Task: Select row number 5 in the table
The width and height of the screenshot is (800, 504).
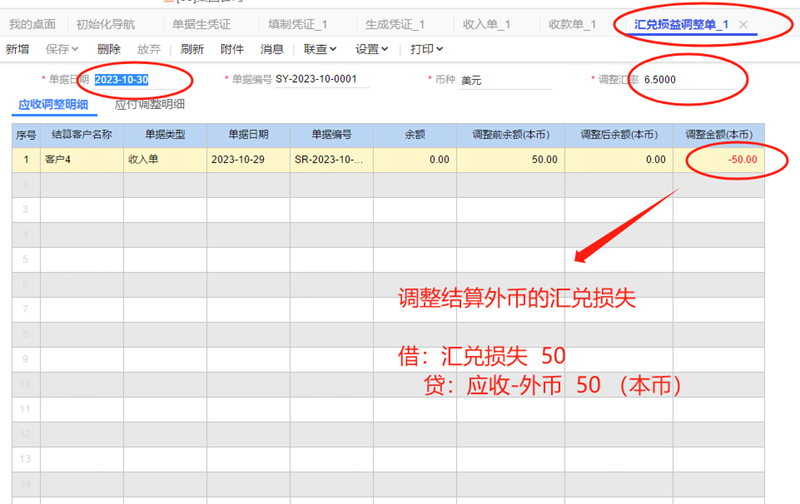Action: 26,259
